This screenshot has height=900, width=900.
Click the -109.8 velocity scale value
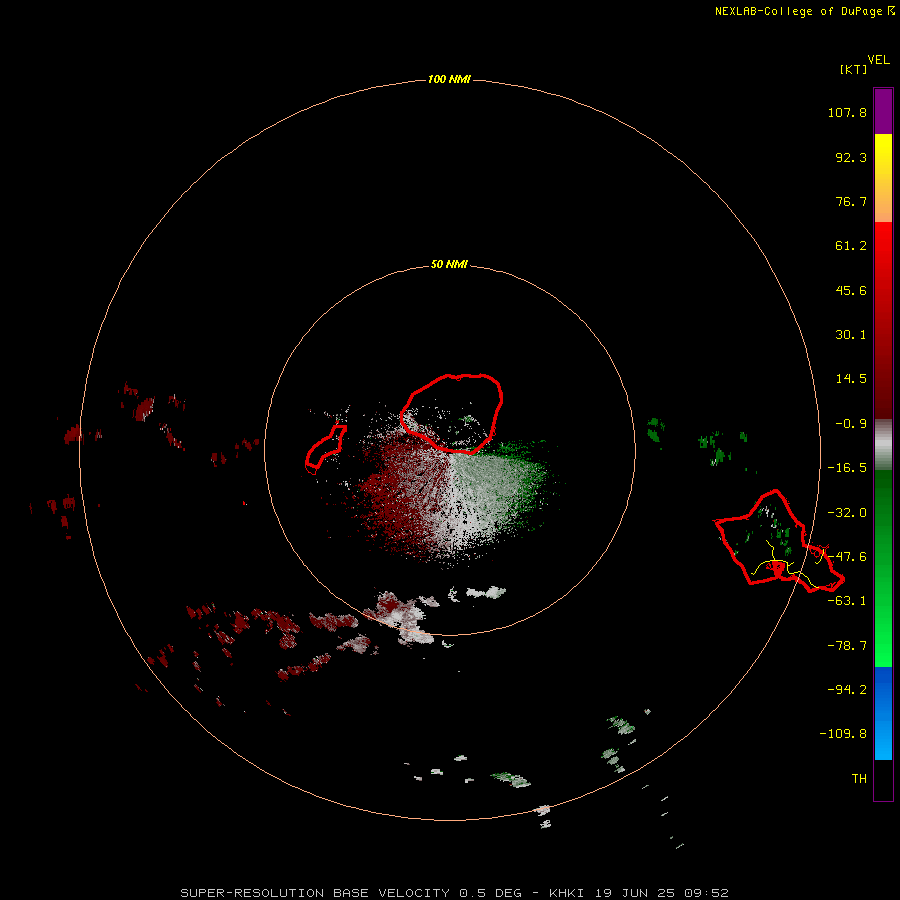[x=843, y=734]
